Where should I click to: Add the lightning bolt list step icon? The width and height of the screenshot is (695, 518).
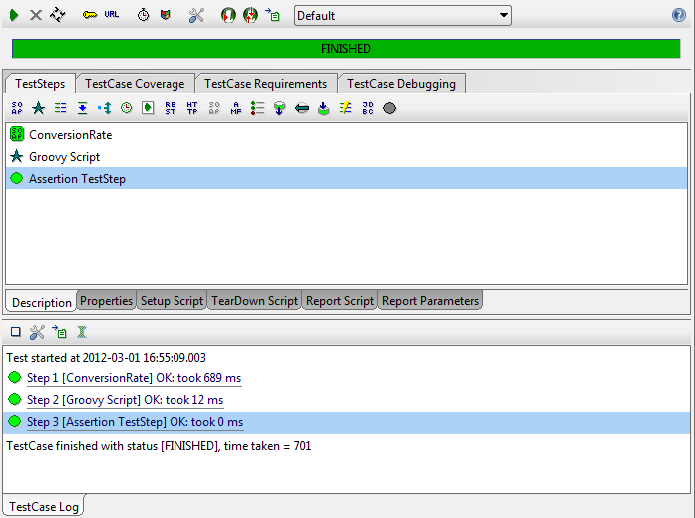click(x=345, y=108)
